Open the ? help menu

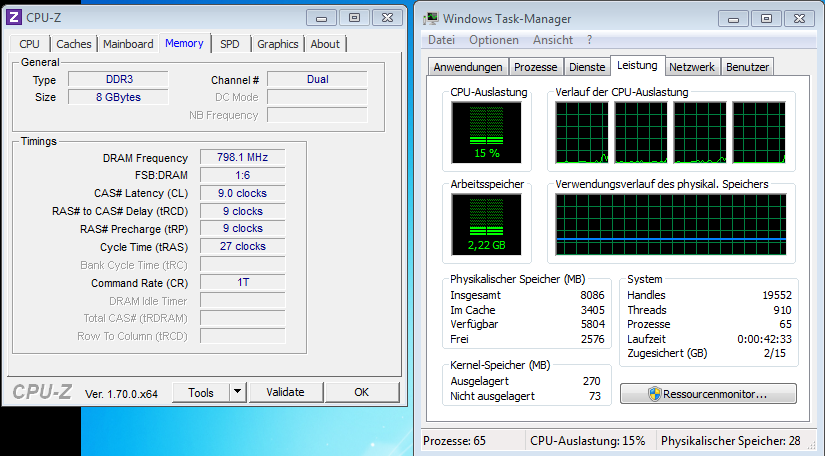coord(589,40)
